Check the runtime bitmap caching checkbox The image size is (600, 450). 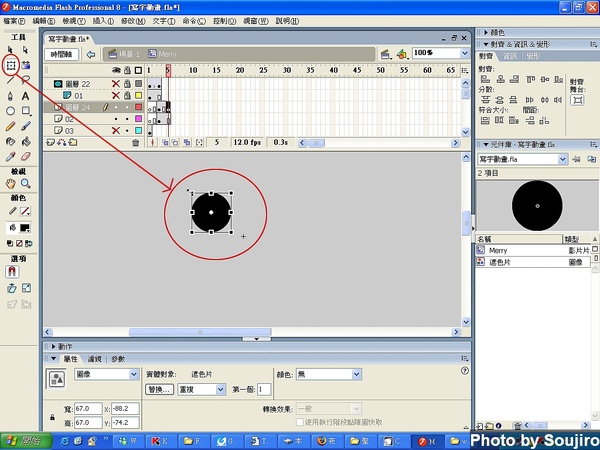pyautogui.click(x=300, y=422)
